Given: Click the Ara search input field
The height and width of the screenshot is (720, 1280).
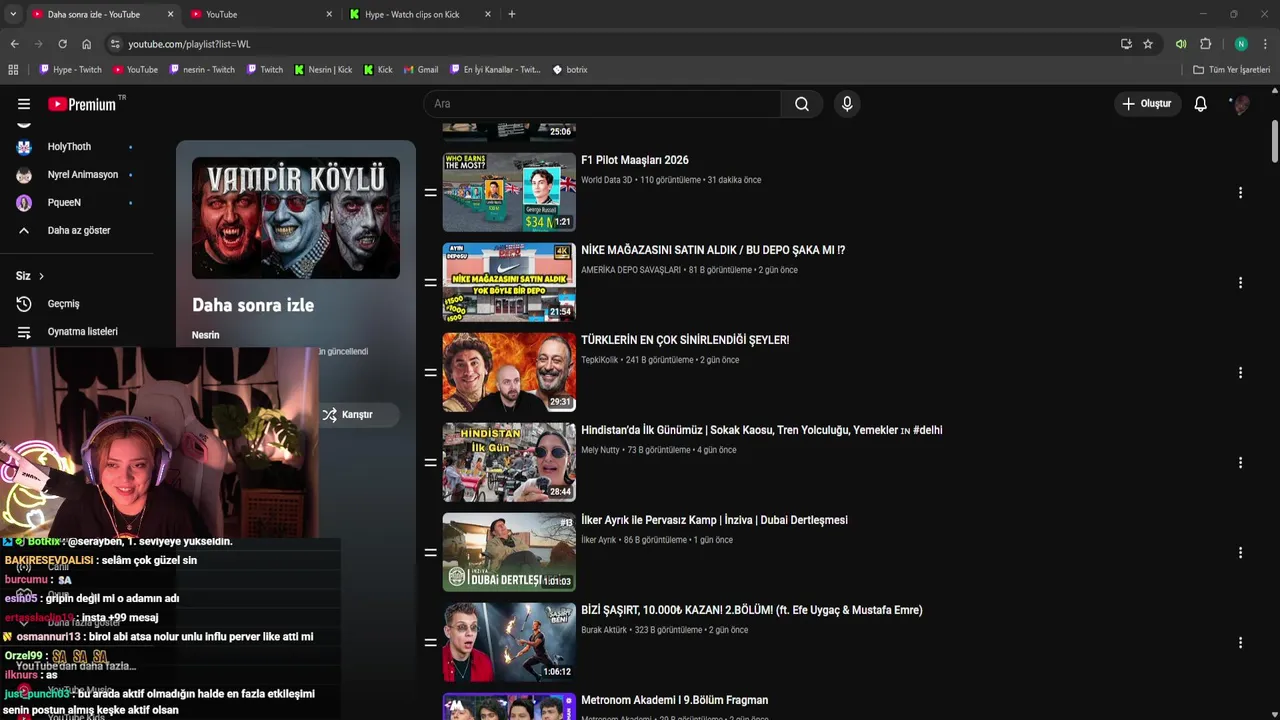Looking at the screenshot, I should (602, 104).
